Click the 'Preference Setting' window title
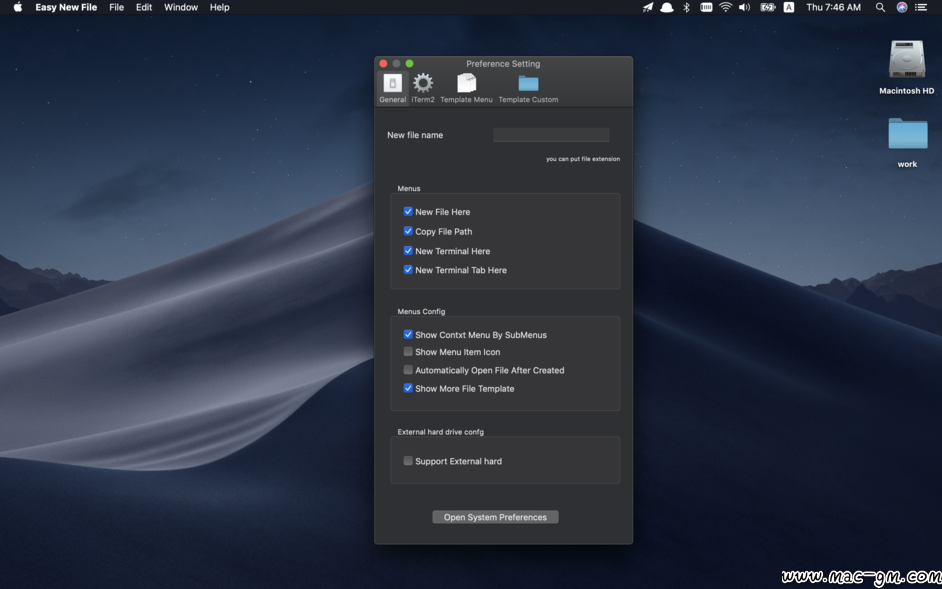The height and width of the screenshot is (589, 942). [503, 64]
